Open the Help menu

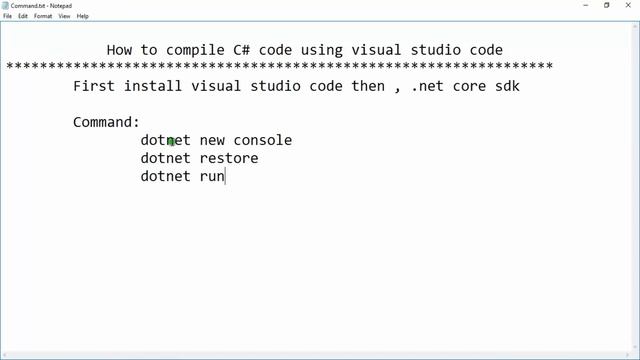coord(82,16)
